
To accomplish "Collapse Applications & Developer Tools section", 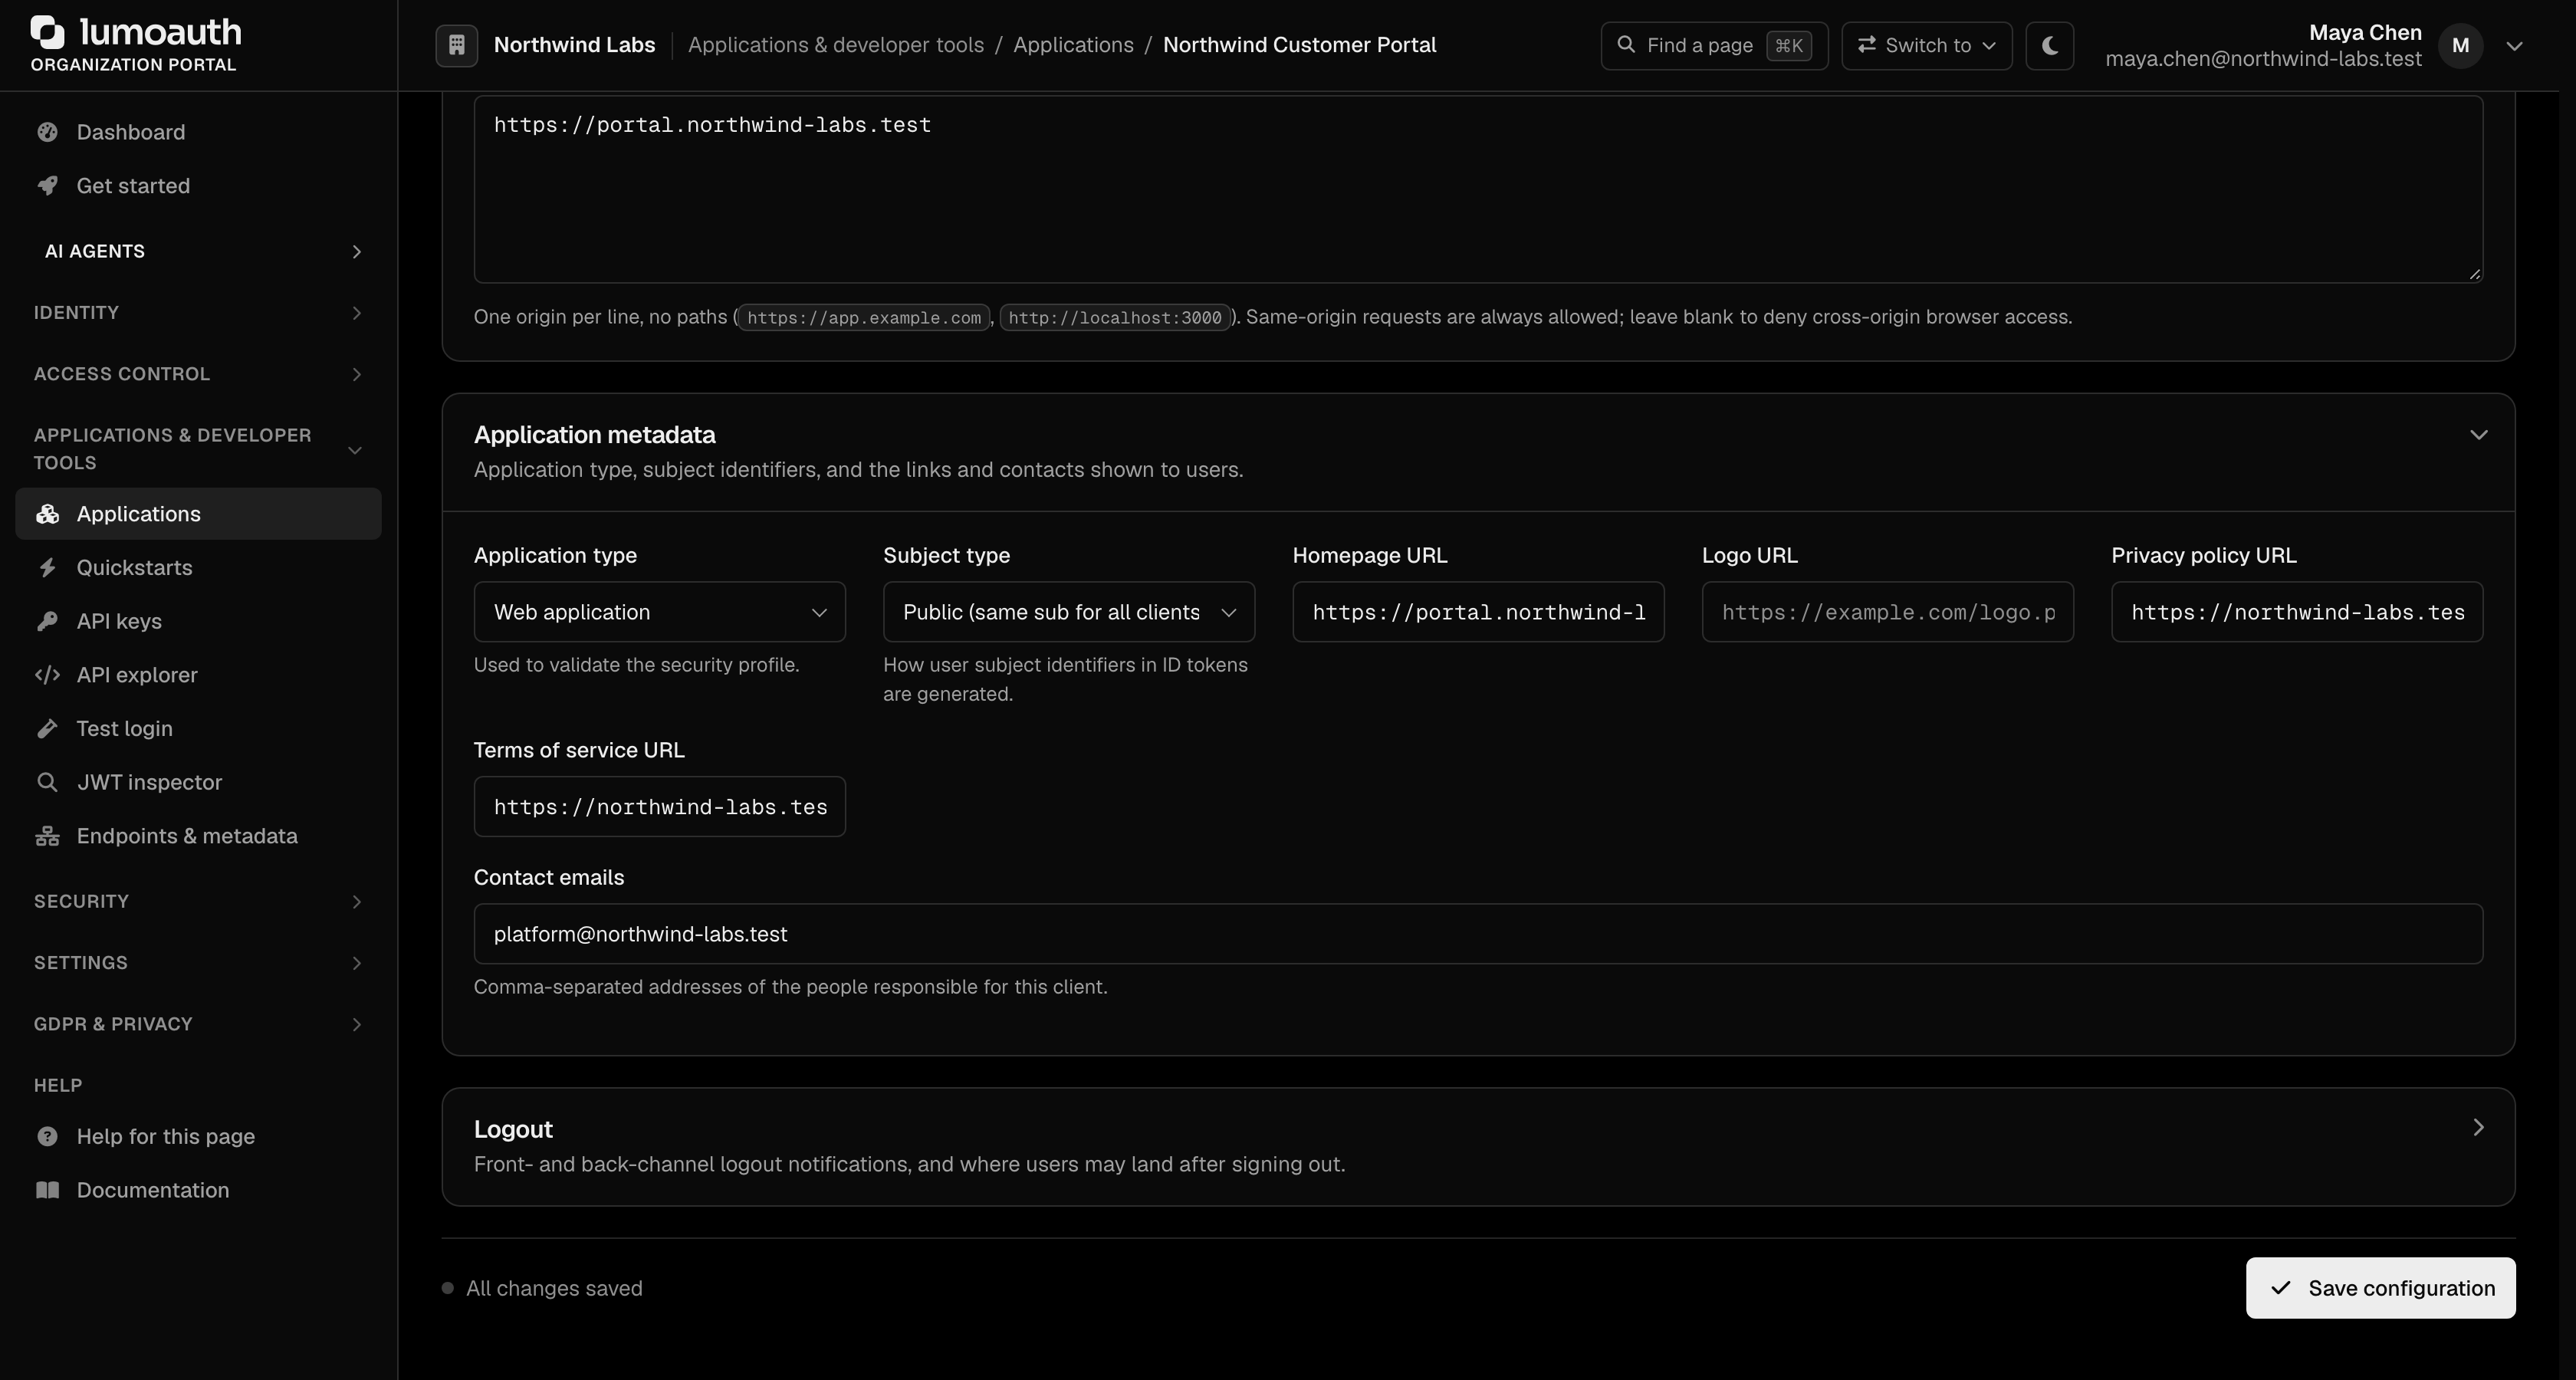I will click(198, 449).
